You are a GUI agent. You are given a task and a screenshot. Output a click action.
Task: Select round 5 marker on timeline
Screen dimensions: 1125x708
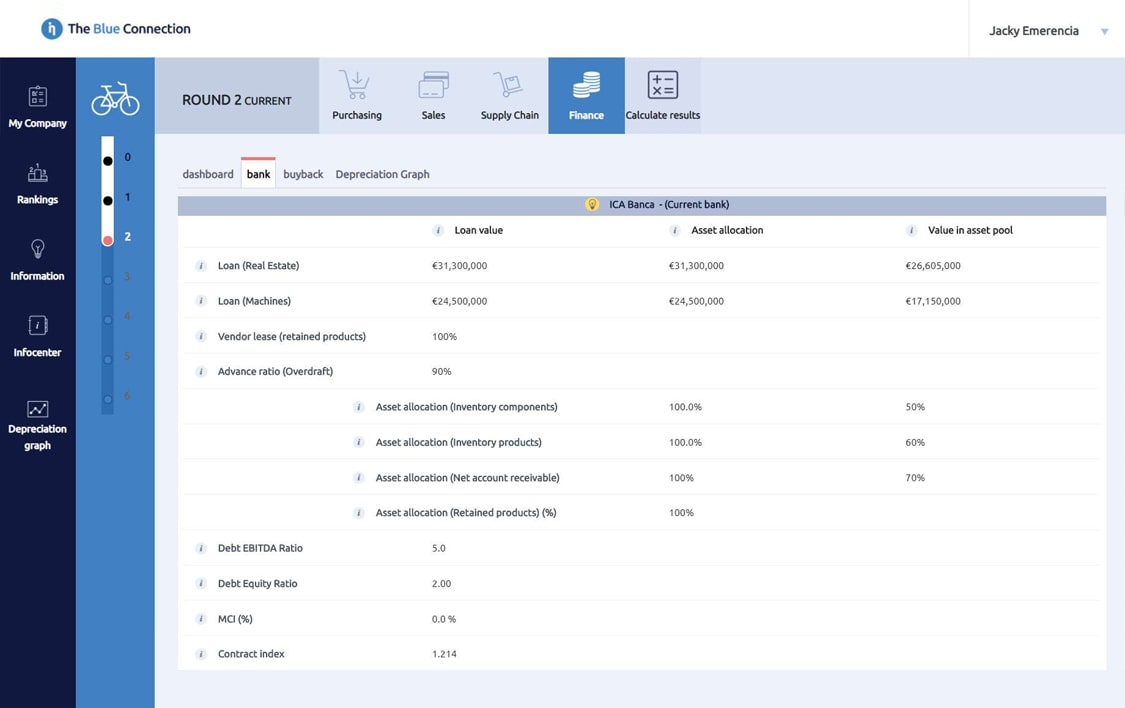(x=108, y=359)
